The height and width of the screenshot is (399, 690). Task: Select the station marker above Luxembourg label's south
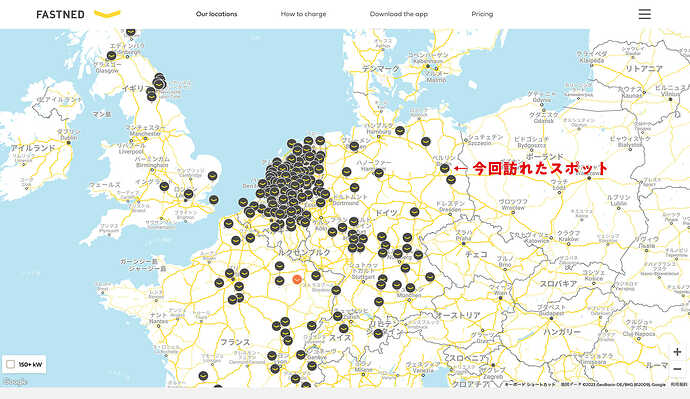click(x=279, y=266)
